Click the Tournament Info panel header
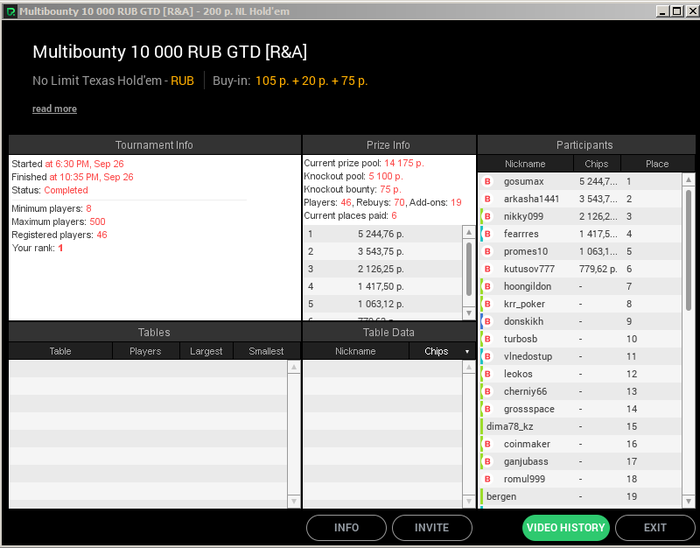700x548 pixels. [154, 145]
